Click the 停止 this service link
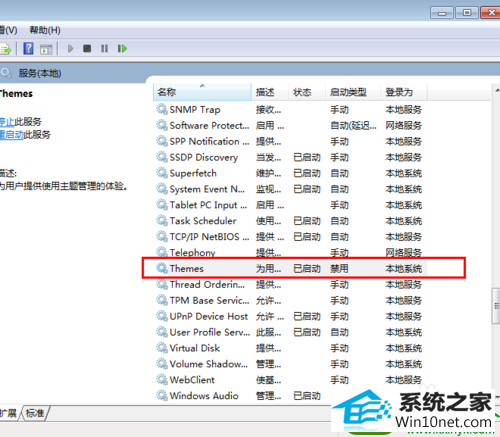 tap(7, 122)
